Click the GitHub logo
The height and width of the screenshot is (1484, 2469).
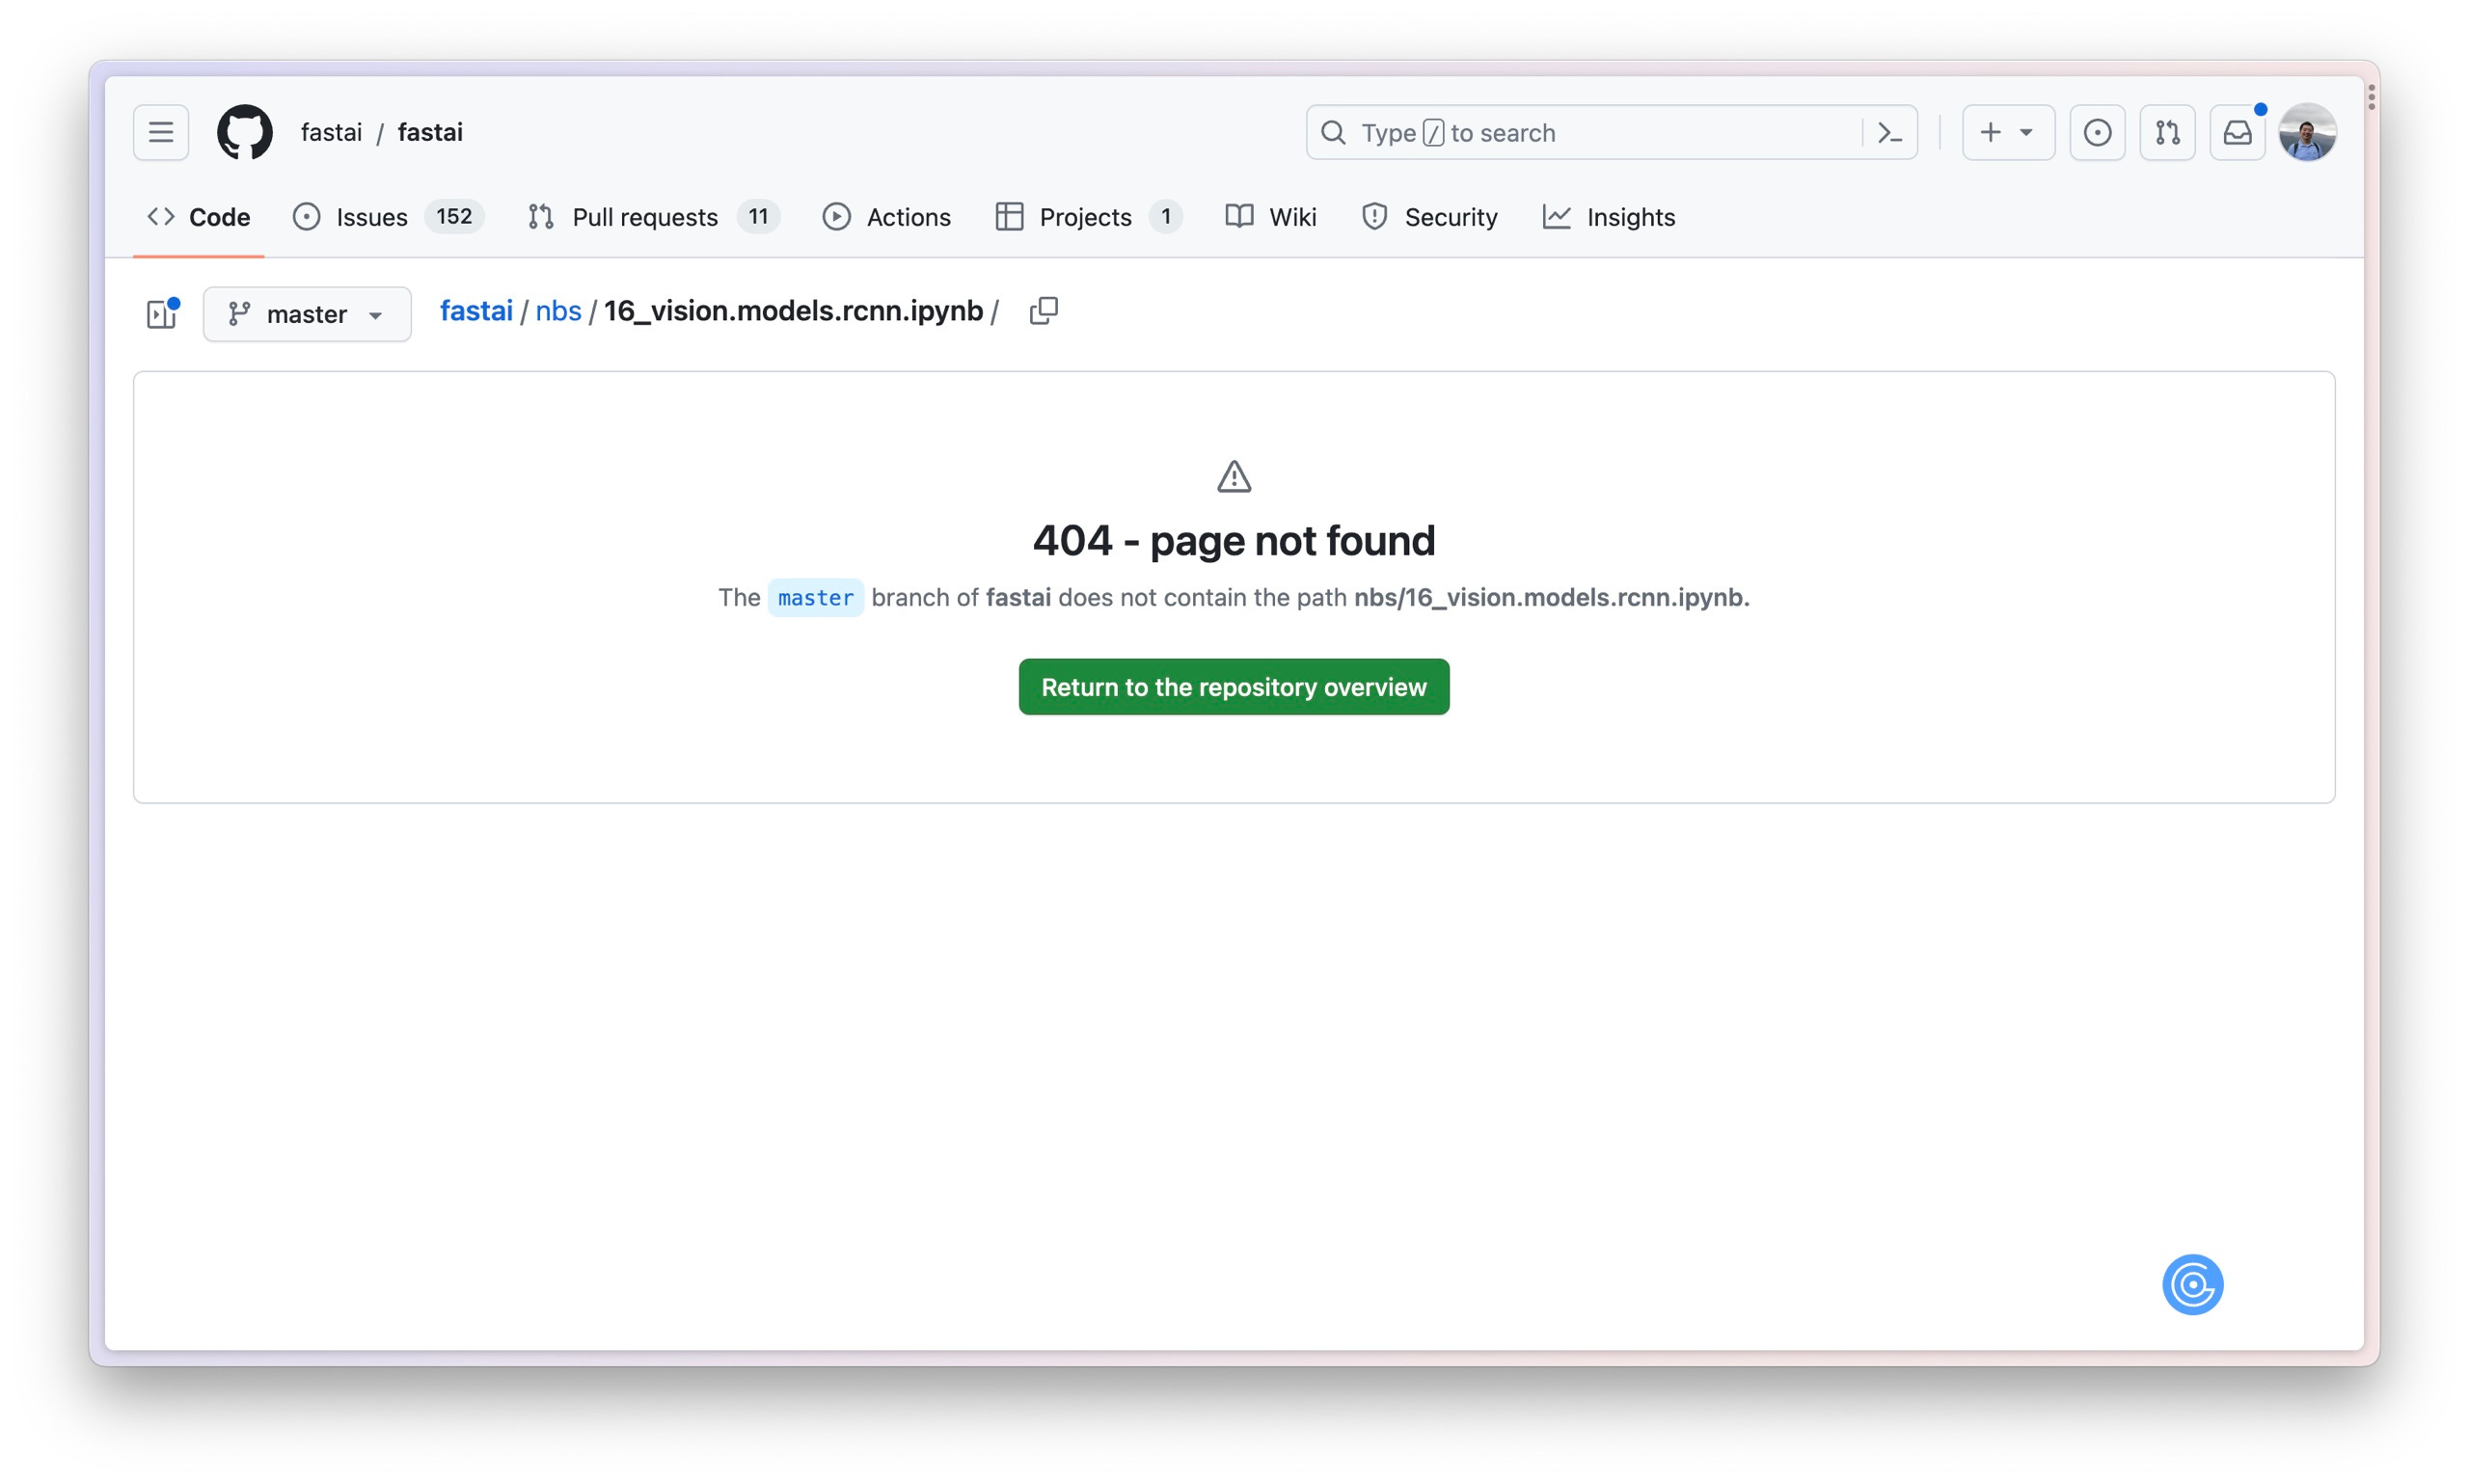tap(243, 131)
